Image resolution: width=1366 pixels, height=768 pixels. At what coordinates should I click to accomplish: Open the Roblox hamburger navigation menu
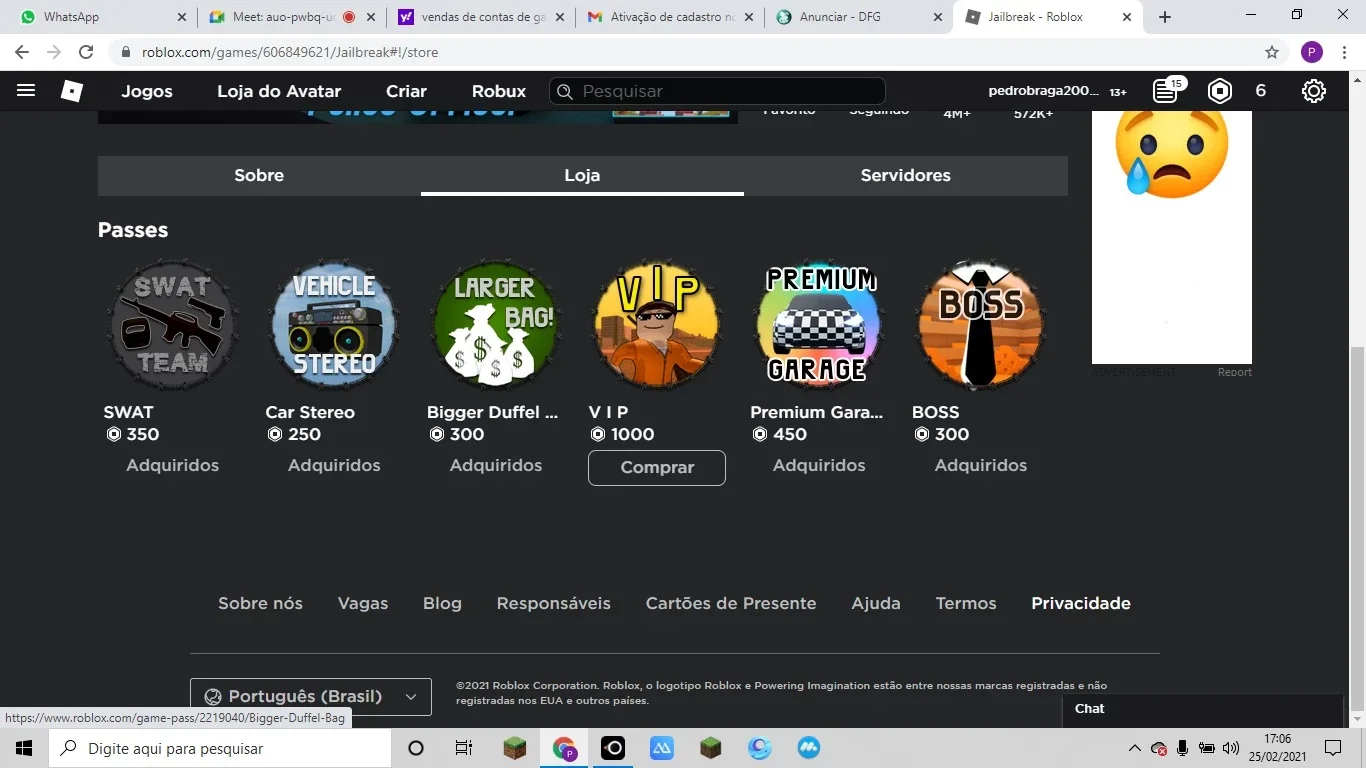coord(26,91)
